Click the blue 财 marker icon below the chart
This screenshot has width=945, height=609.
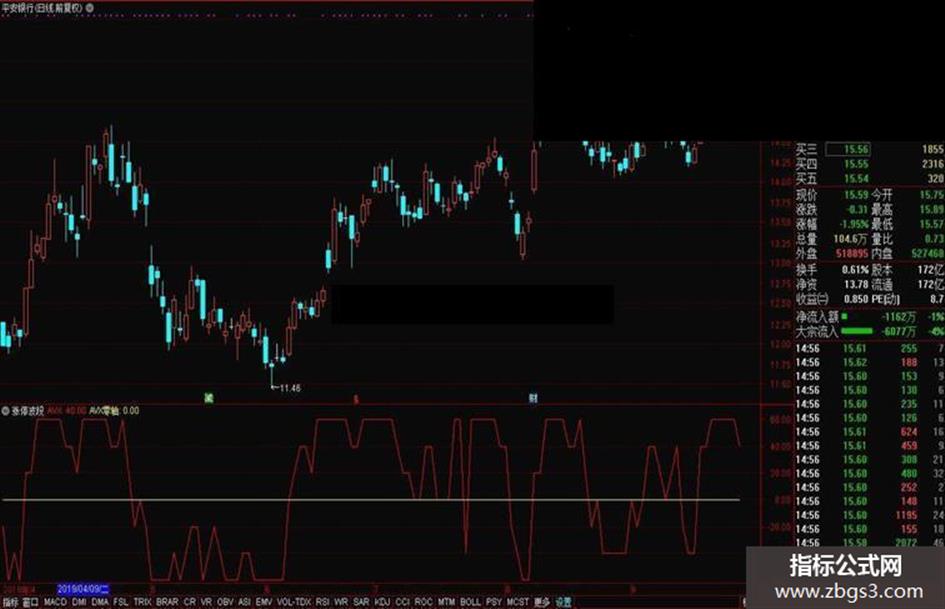click(x=533, y=398)
